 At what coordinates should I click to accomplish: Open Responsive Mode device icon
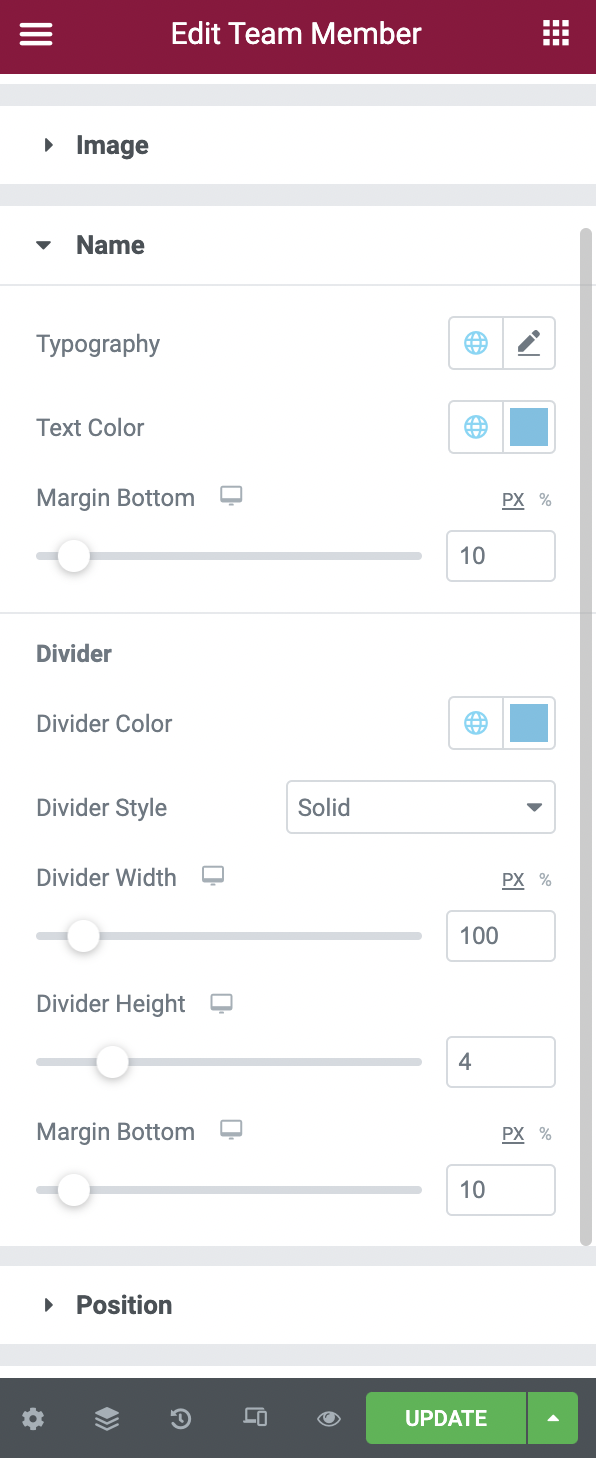pyautogui.click(x=254, y=1418)
